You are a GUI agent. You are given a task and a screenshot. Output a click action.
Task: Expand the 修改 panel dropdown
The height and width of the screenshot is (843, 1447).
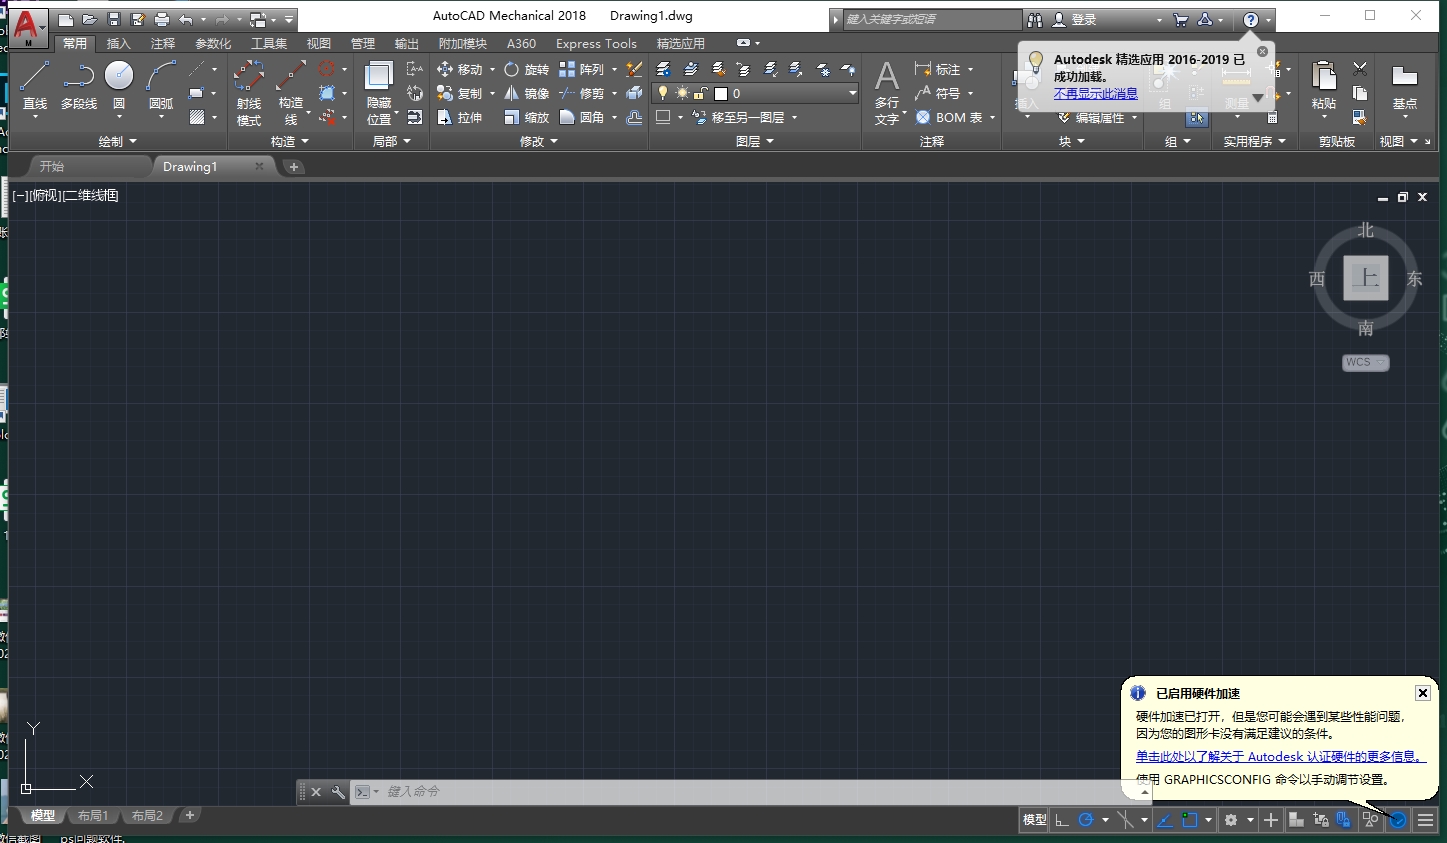539,141
